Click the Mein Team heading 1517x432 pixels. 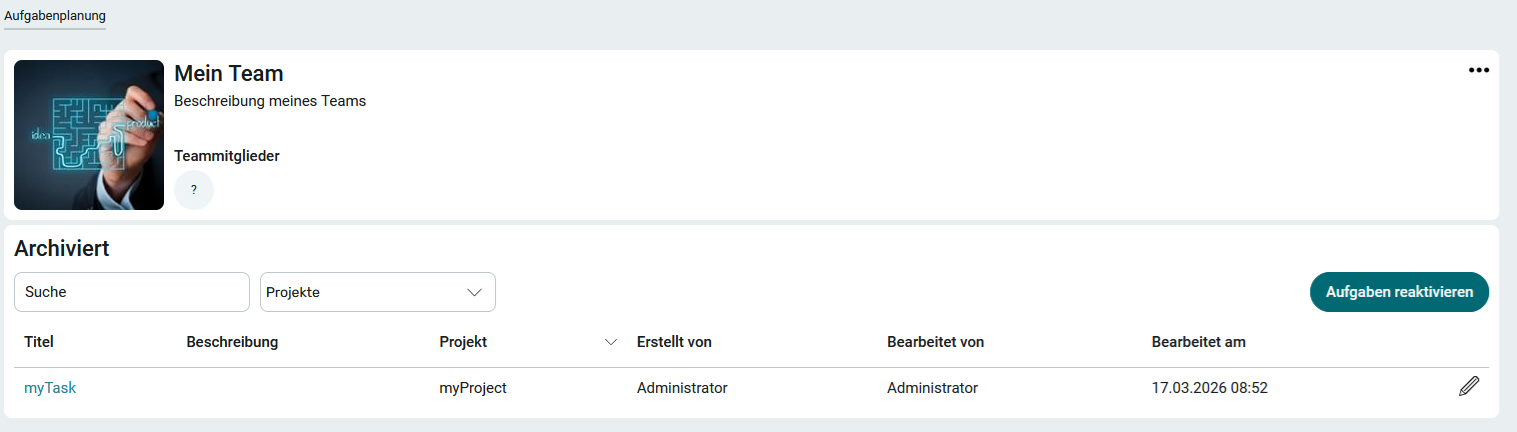click(x=229, y=73)
